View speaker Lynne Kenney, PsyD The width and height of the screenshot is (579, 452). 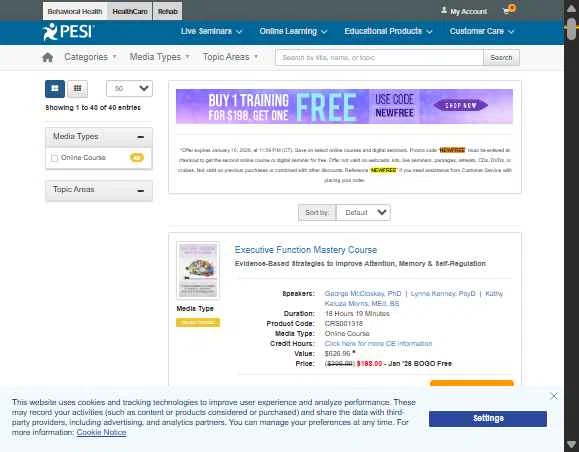[x=443, y=294]
